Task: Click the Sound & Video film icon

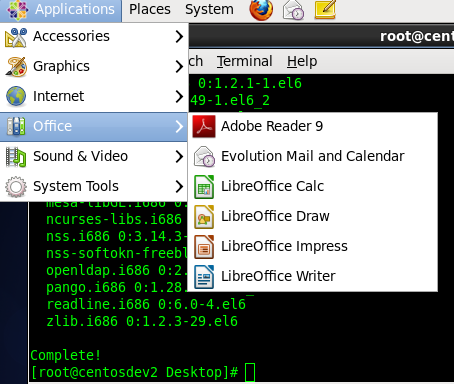Action: point(16,157)
